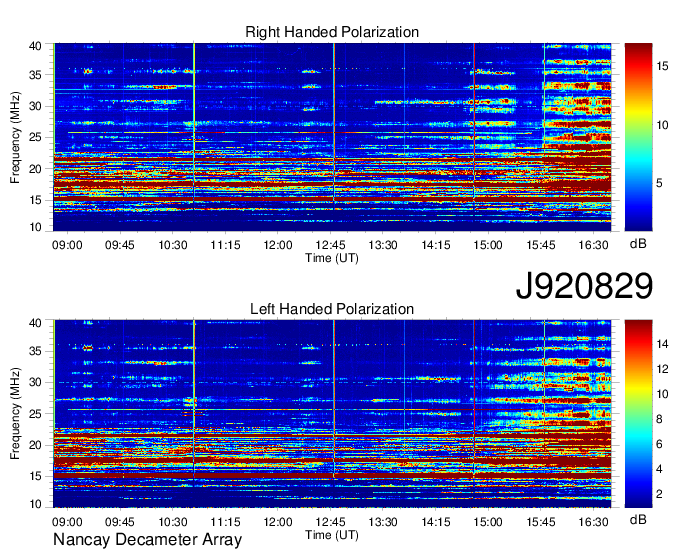Image resolution: width=680 pixels, height=552 pixels.
Task: Click the 09:00 tick on Right Handed time axis
Action: [x=67, y=245]
